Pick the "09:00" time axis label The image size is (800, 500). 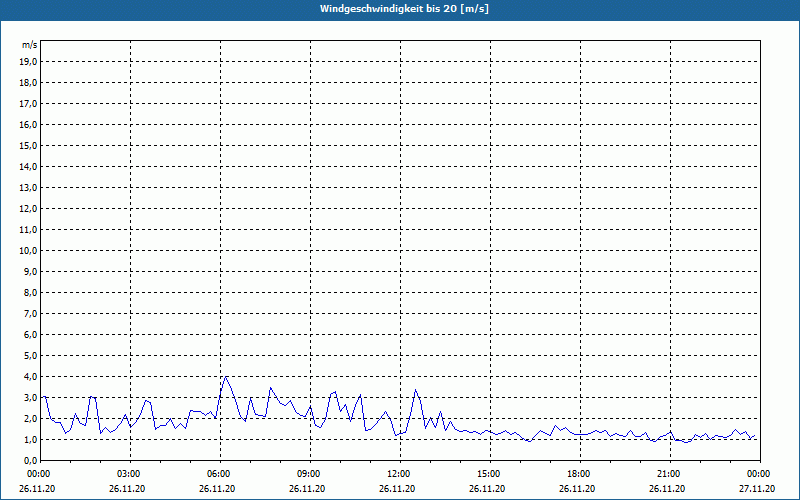(x=307, y=474)
